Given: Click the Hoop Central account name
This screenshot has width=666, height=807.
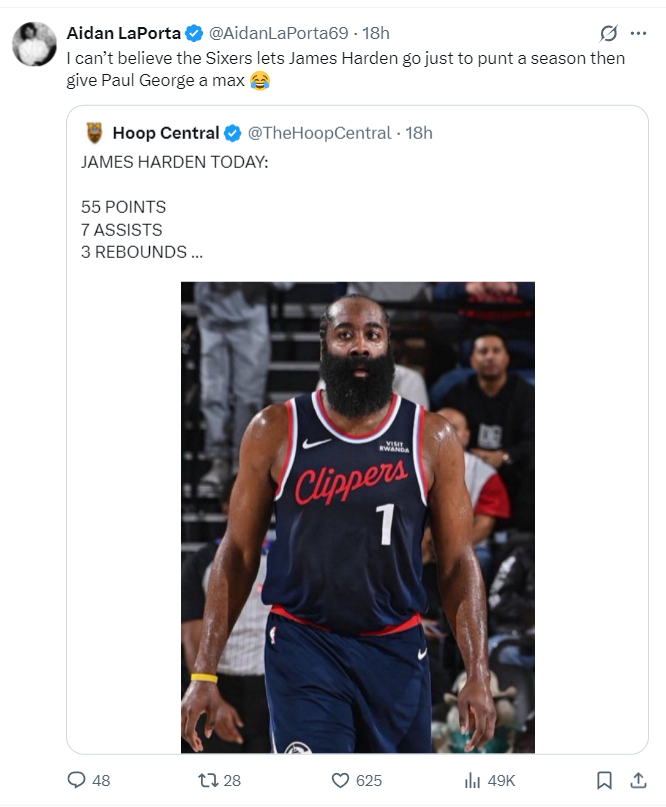Looking at the screenshot, I should [x=165, y=133].
